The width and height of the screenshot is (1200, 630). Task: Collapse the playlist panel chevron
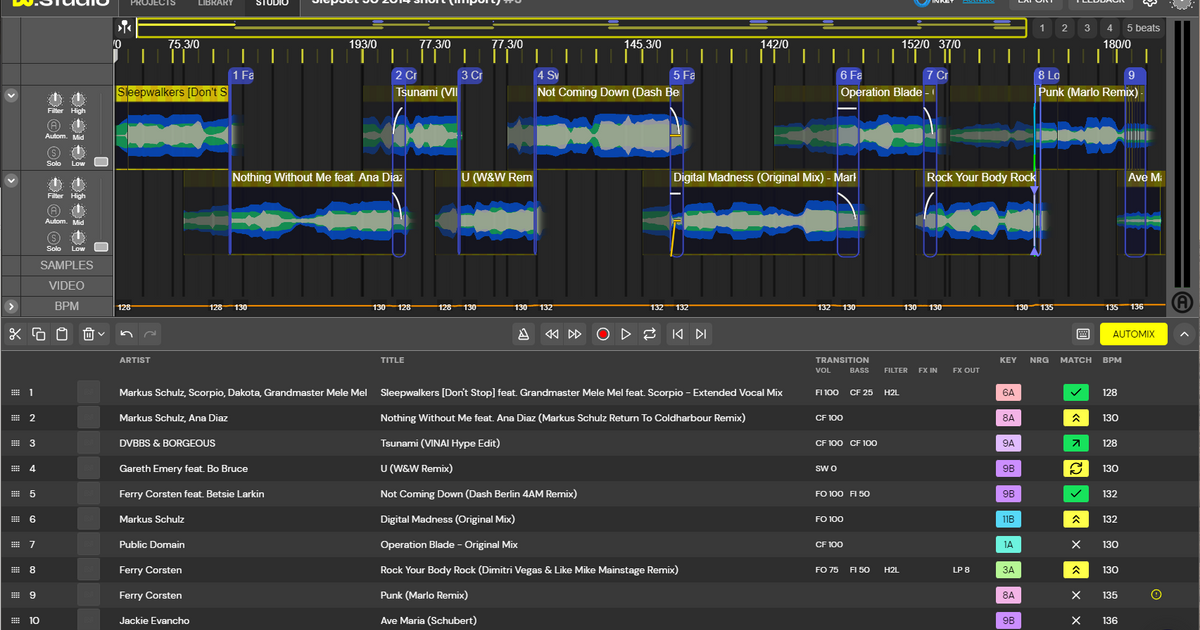1184,334
